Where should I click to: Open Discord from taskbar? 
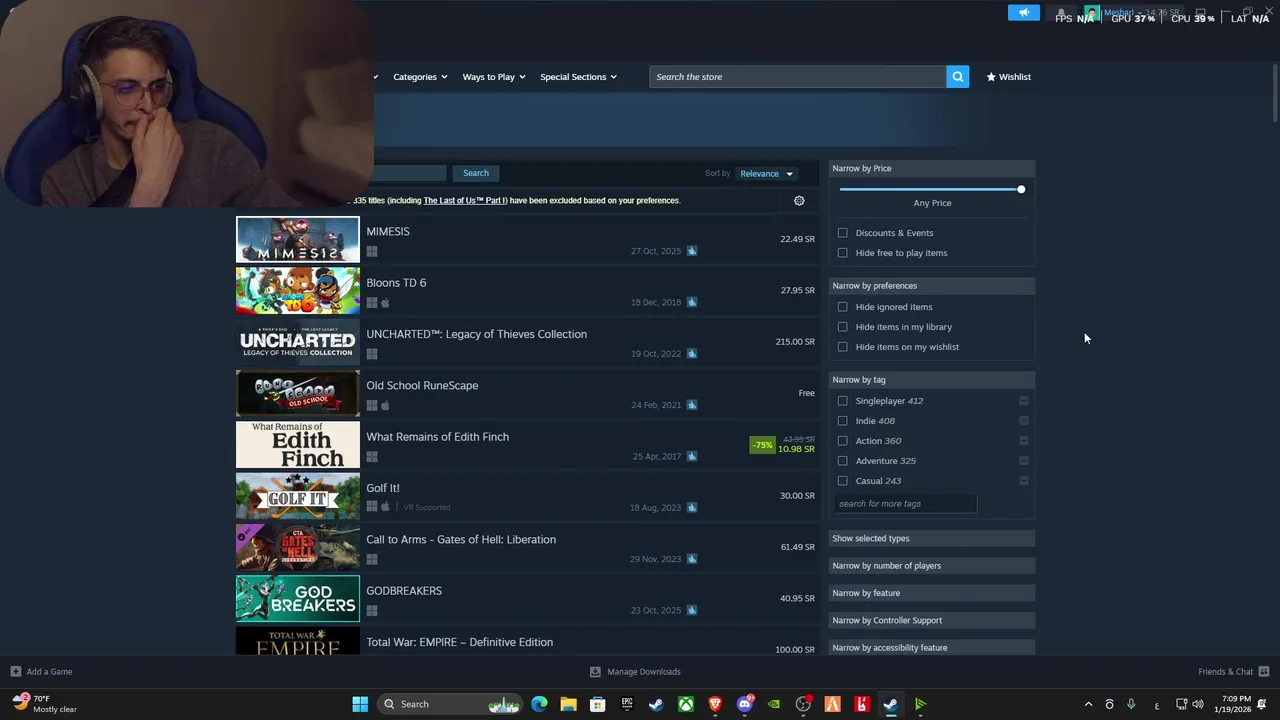coord(744,704)
